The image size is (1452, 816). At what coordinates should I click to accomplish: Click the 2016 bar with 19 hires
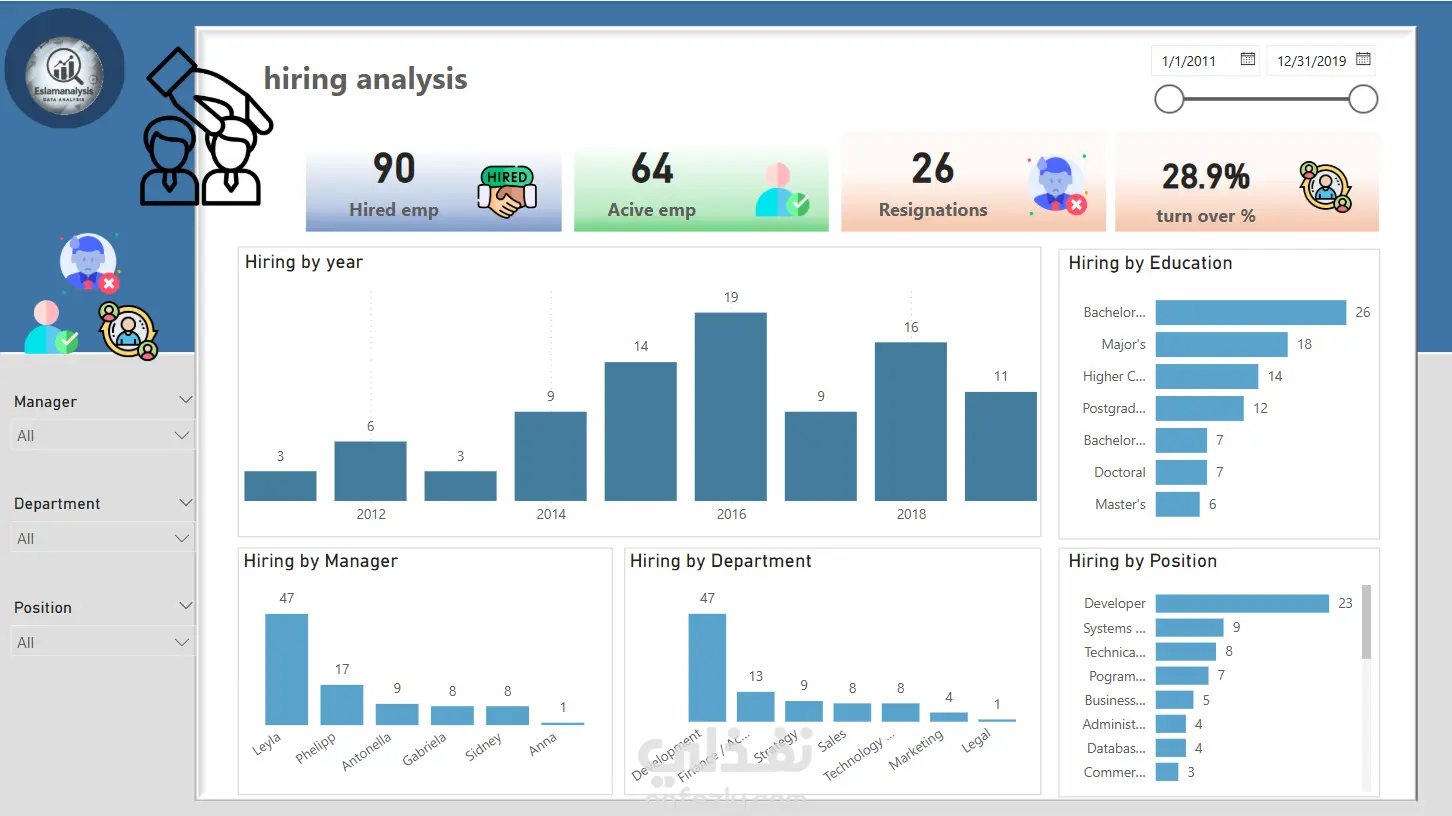click(x=731, y=407)
